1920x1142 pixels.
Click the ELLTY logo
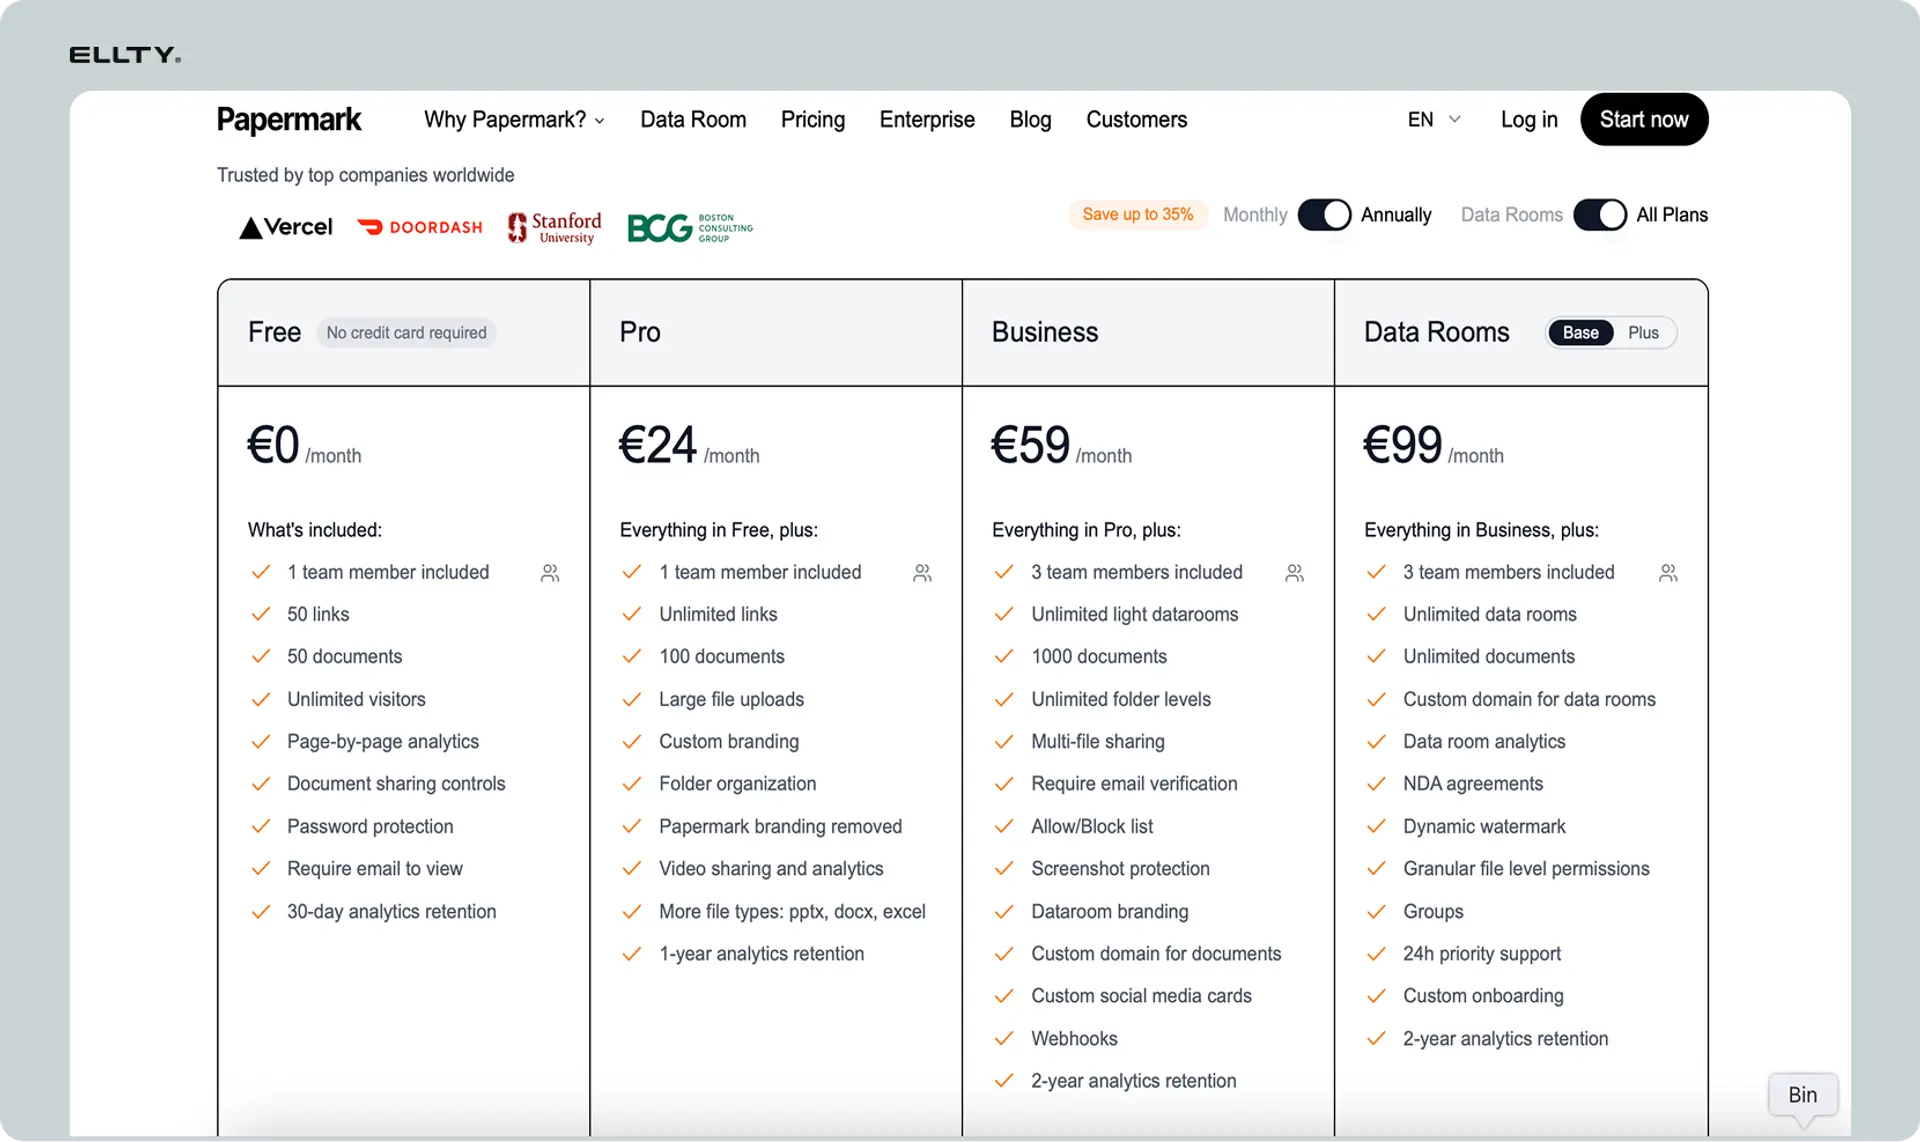(x=125, y=55)
